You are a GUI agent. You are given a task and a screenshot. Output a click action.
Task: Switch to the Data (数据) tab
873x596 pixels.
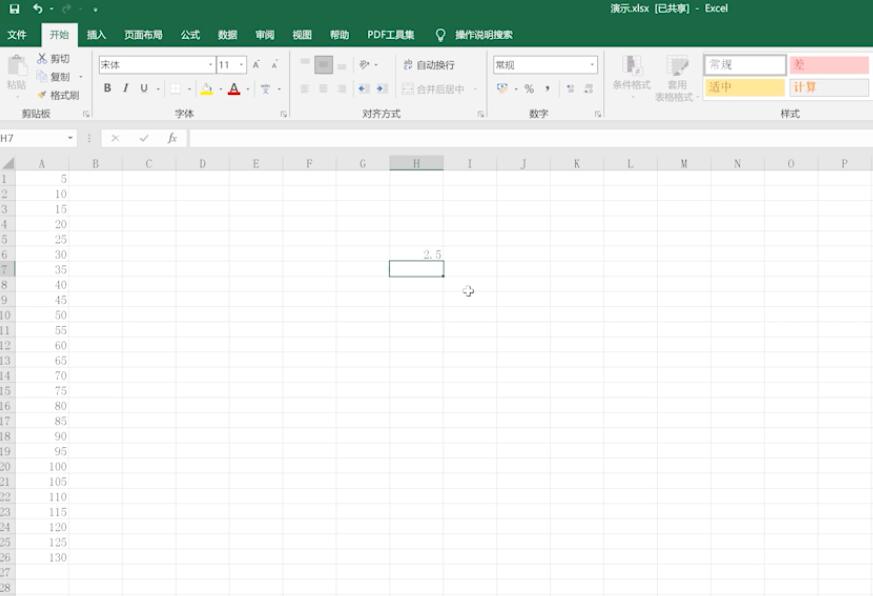tap(227, 35)
